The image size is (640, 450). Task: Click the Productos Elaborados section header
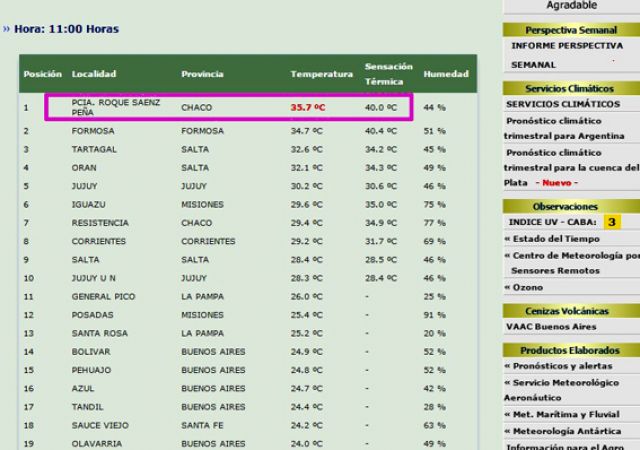pos(570,350)
